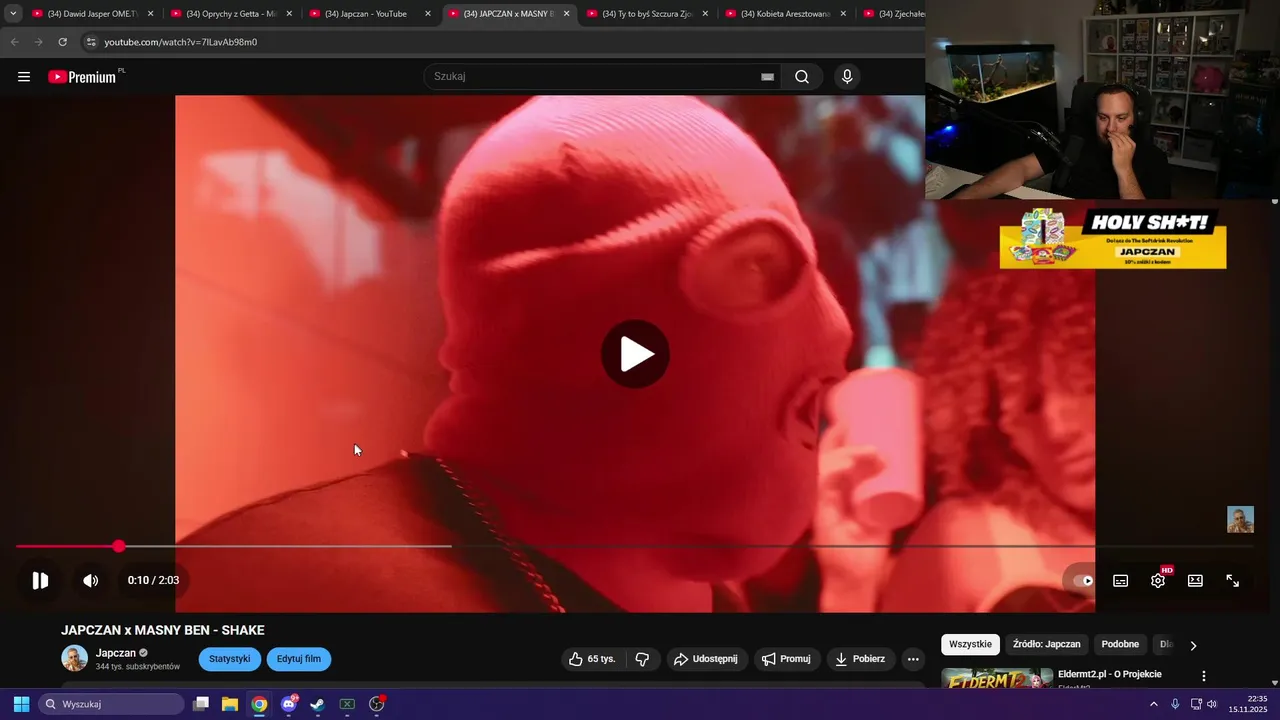
Task: Click Edytuj film button
Action: [299, 659]
